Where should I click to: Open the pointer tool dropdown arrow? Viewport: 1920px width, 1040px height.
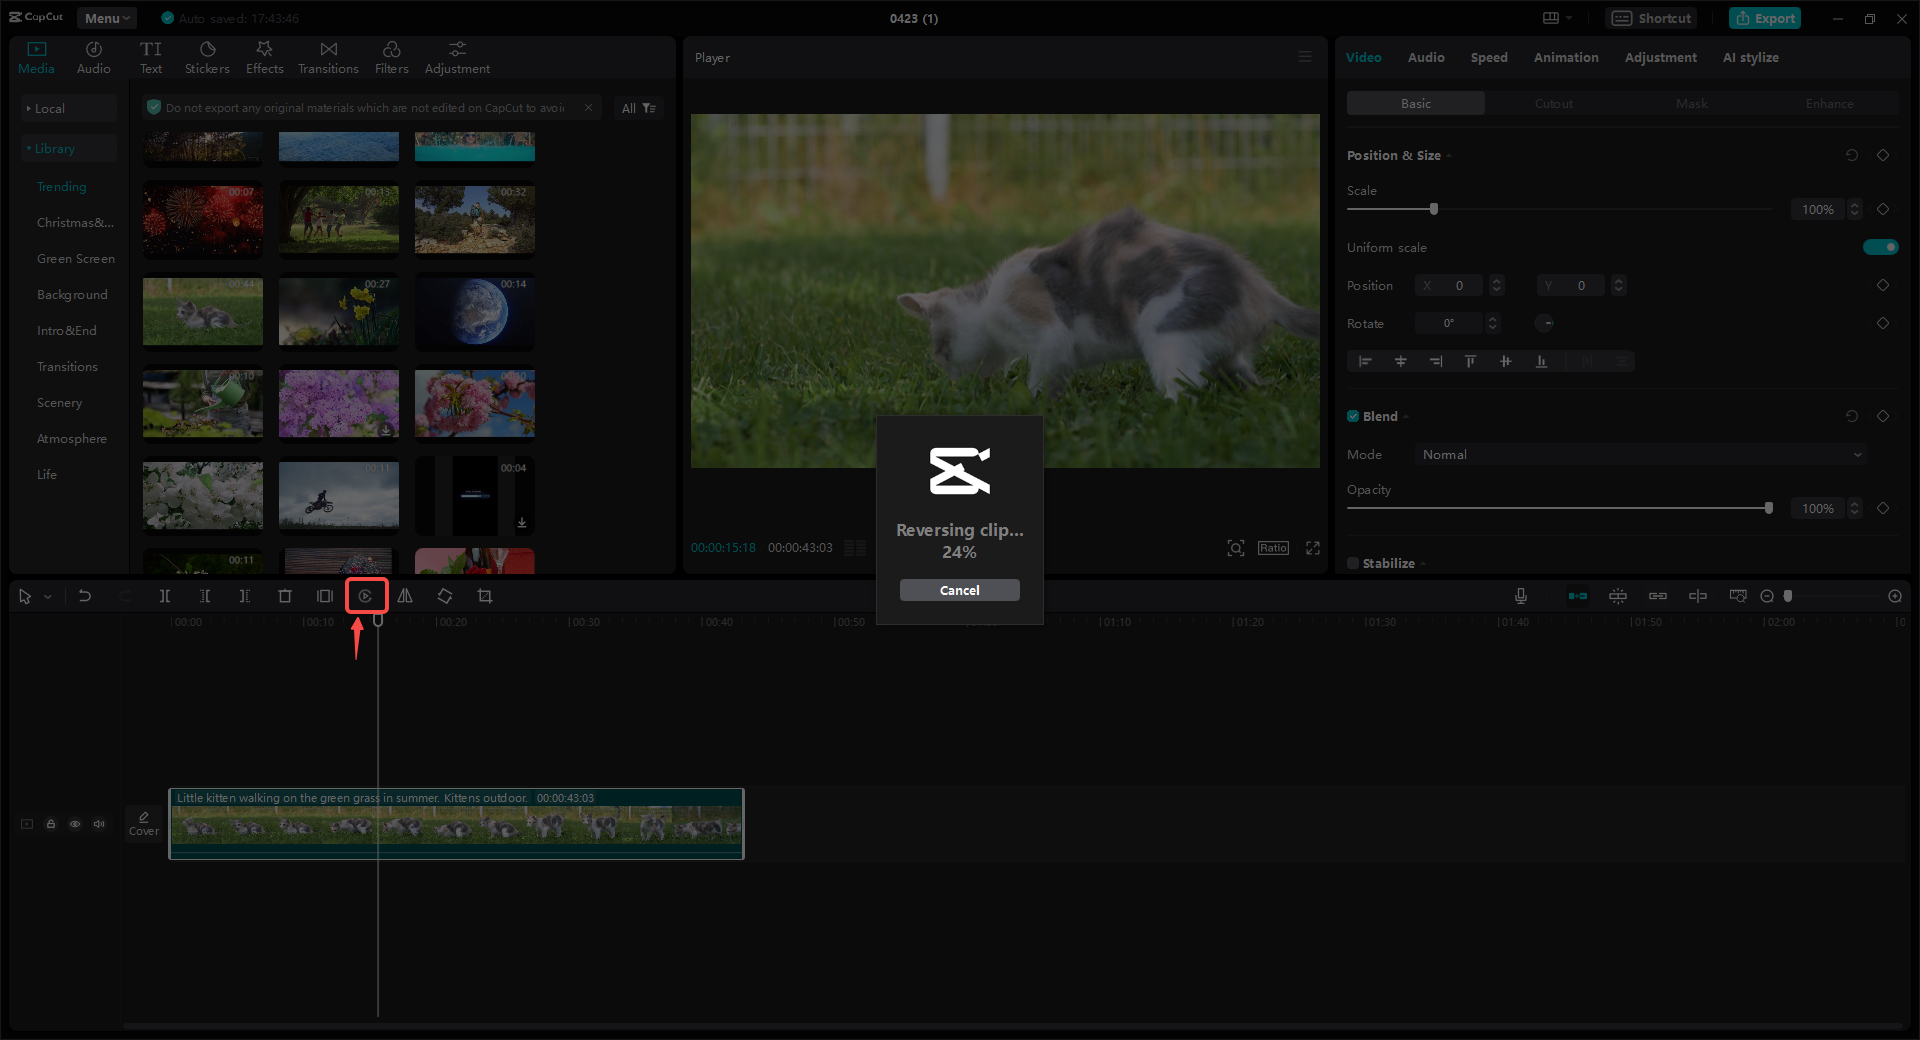(47, 596)
